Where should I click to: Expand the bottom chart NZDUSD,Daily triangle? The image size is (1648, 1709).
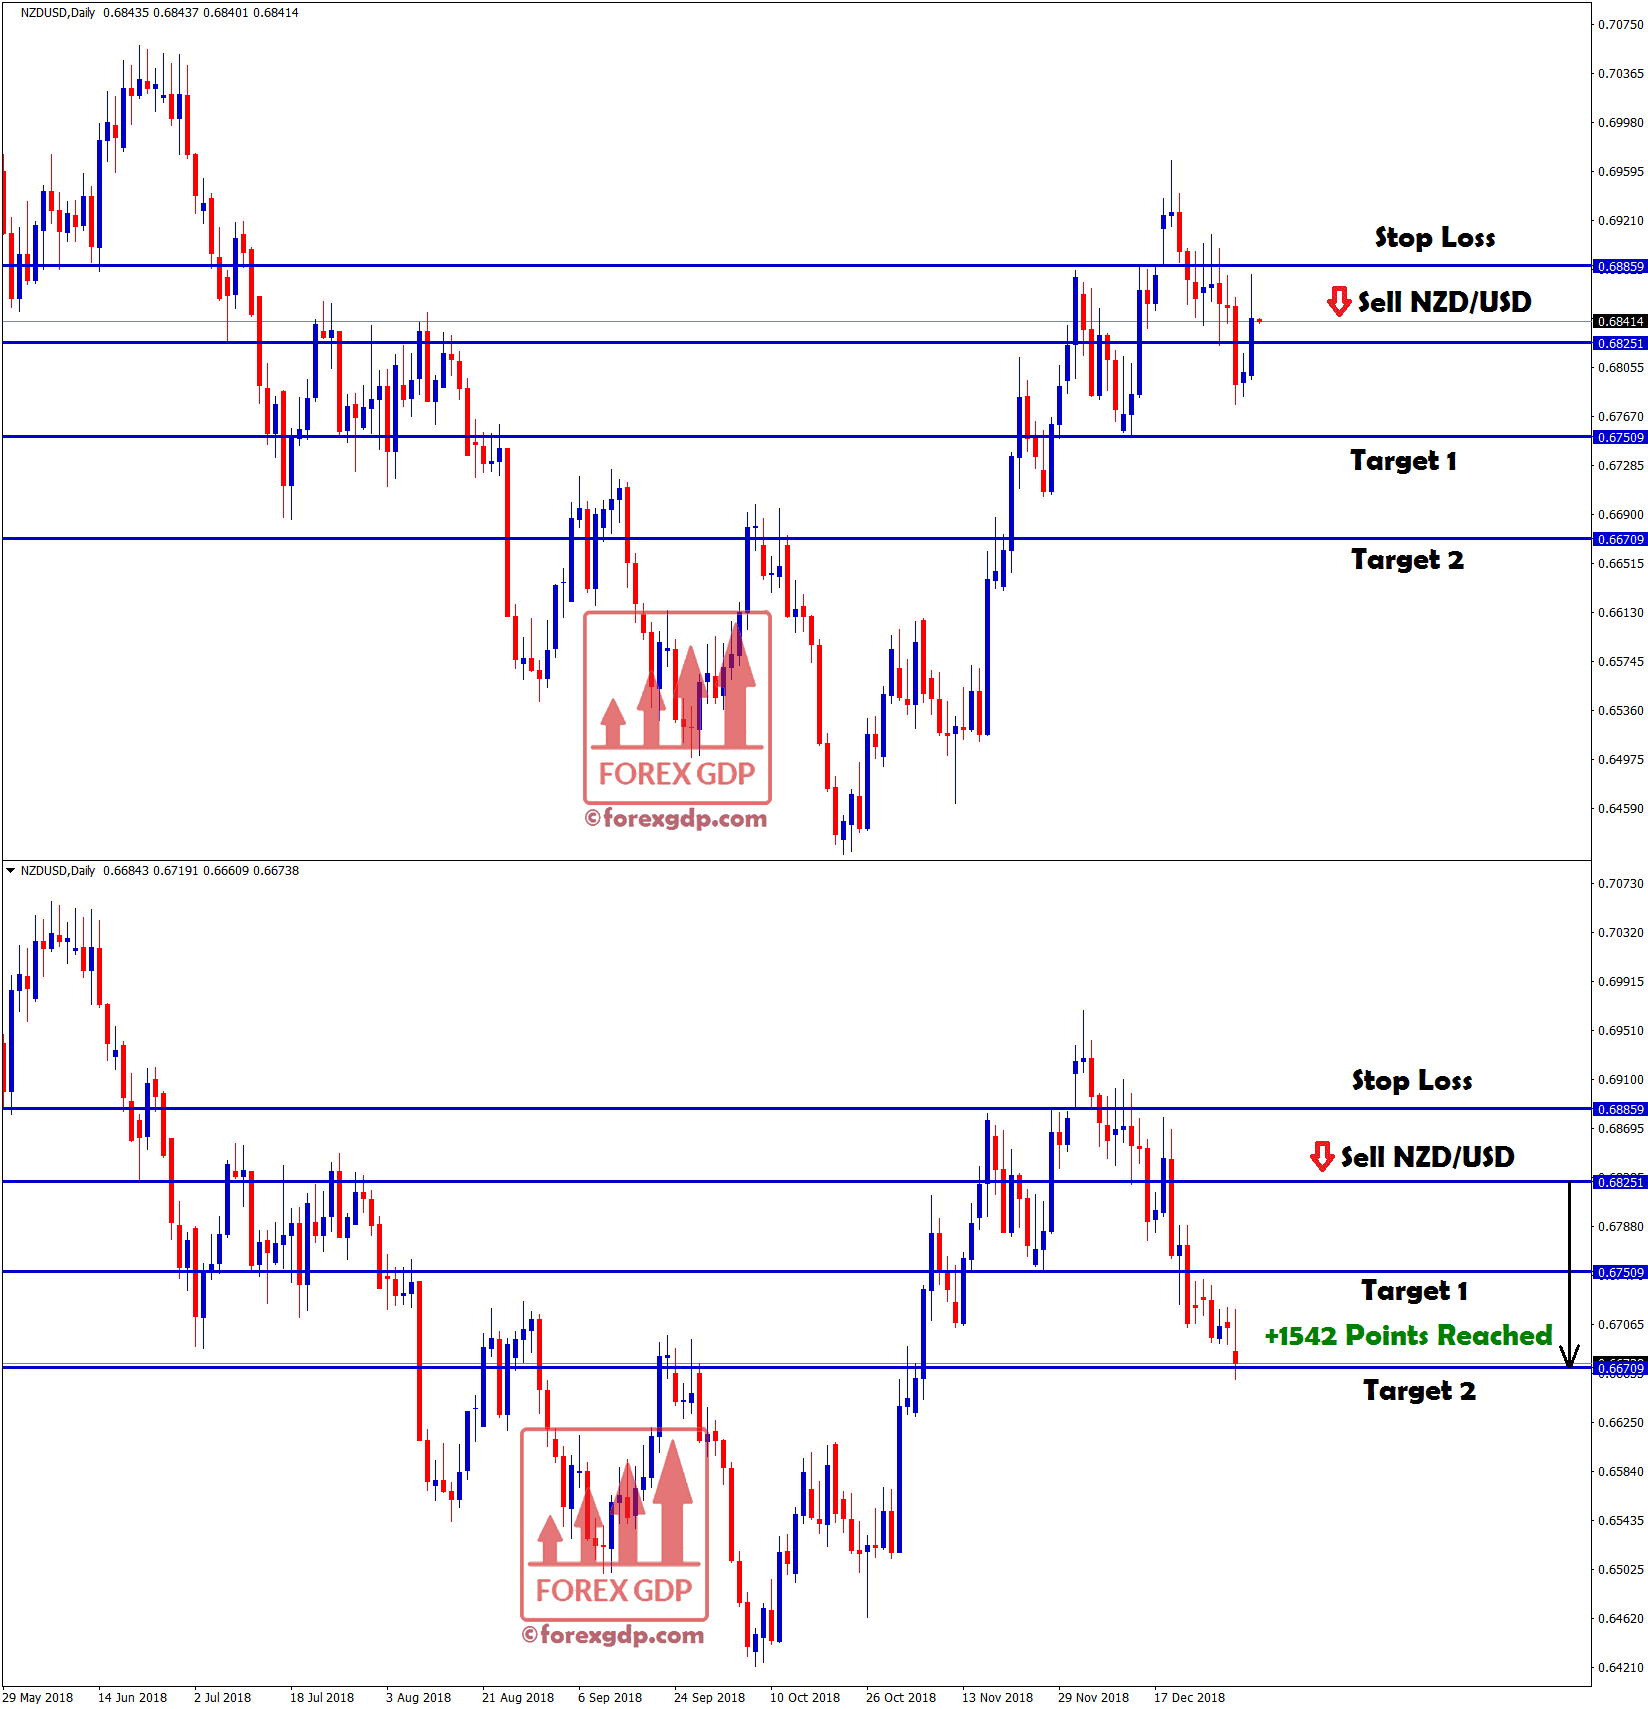[10, 870]
